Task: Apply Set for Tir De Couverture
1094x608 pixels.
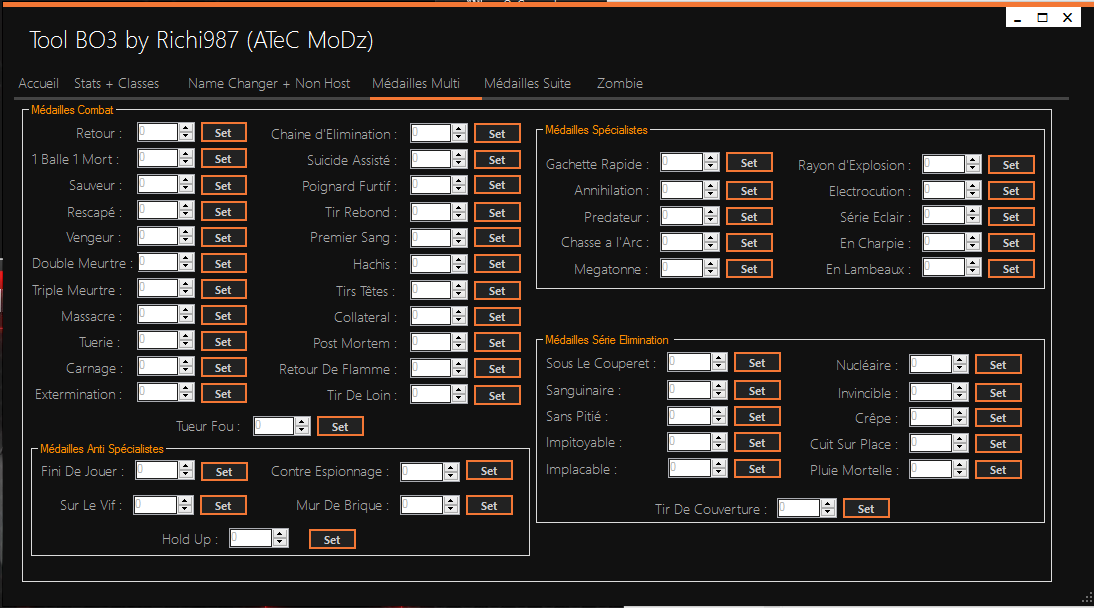Action: click(x=866, y=509)
